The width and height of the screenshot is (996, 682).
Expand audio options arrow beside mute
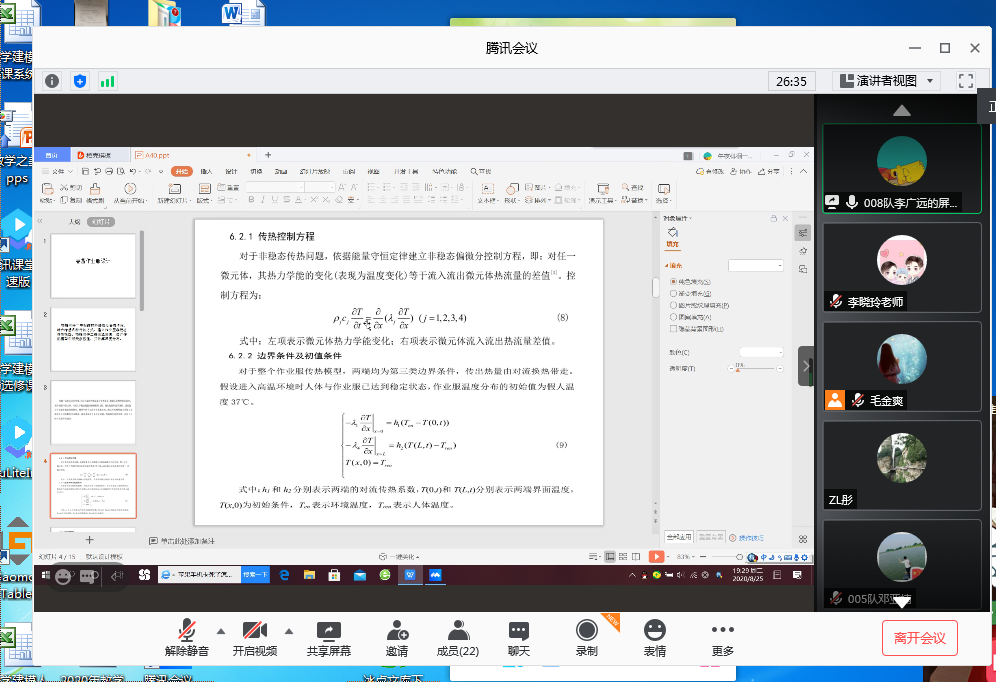tap(220, 630)
